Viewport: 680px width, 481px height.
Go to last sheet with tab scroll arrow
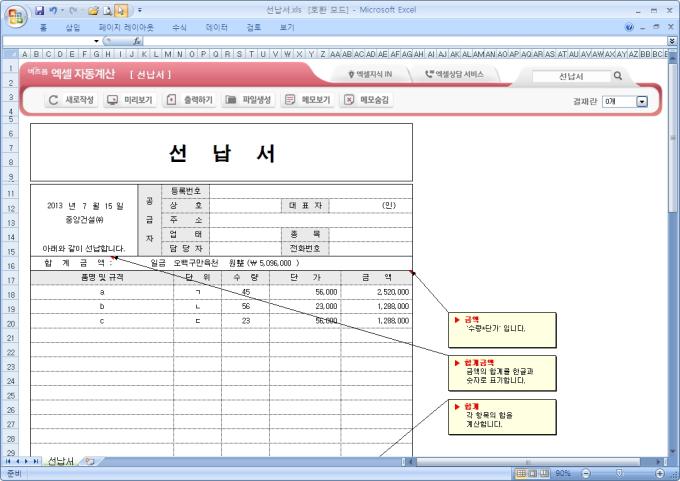click(36, 461)
